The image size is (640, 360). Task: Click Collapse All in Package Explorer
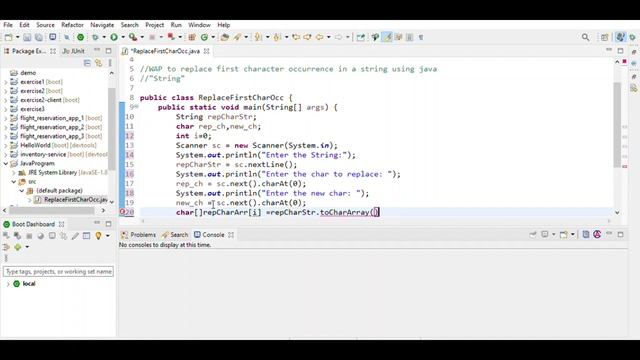[87, 63]
